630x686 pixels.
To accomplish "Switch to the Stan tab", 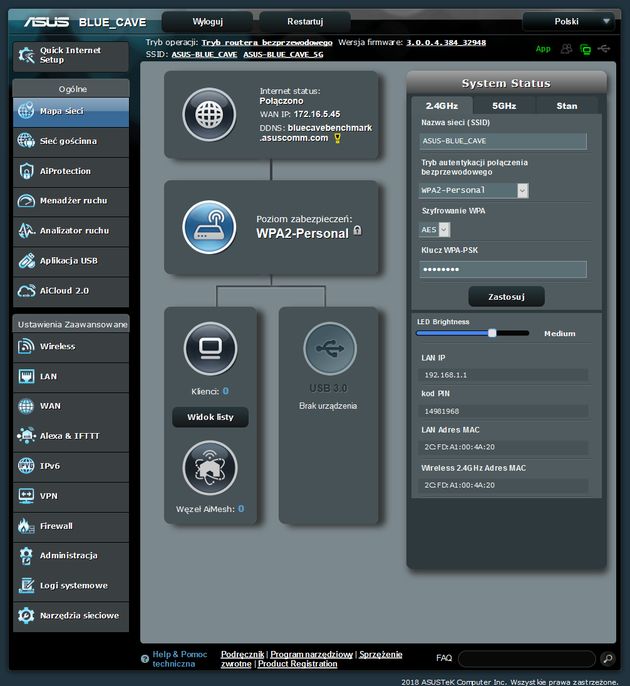I will (567, 106).
